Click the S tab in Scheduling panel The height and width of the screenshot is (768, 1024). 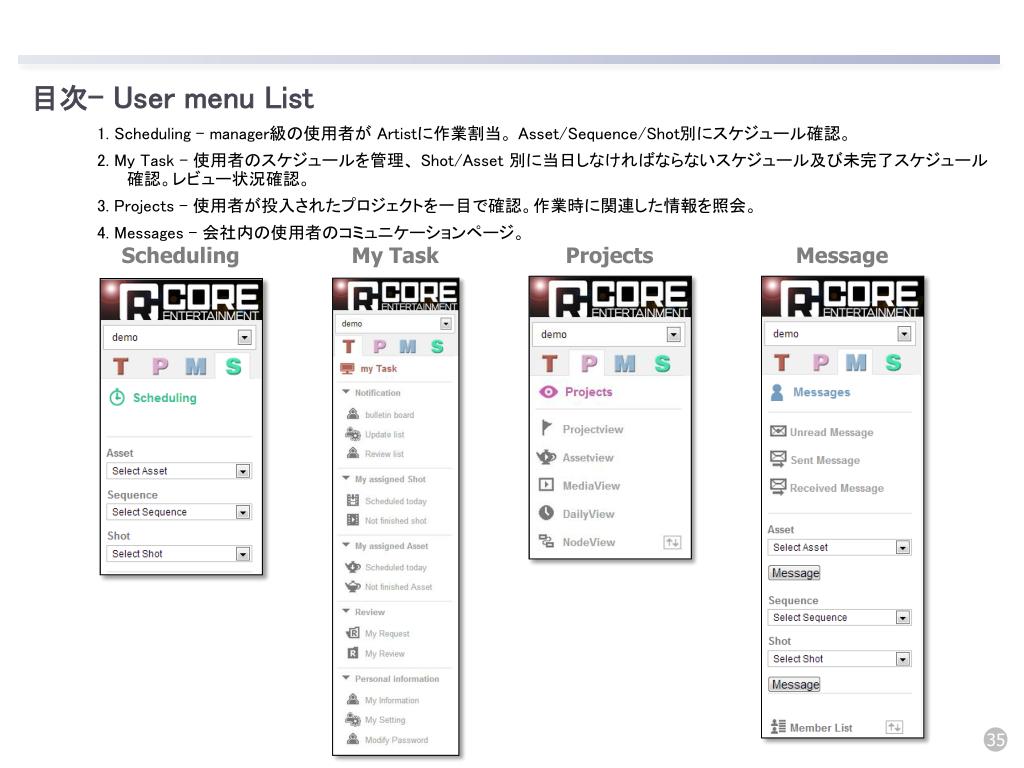coord(233,366)
